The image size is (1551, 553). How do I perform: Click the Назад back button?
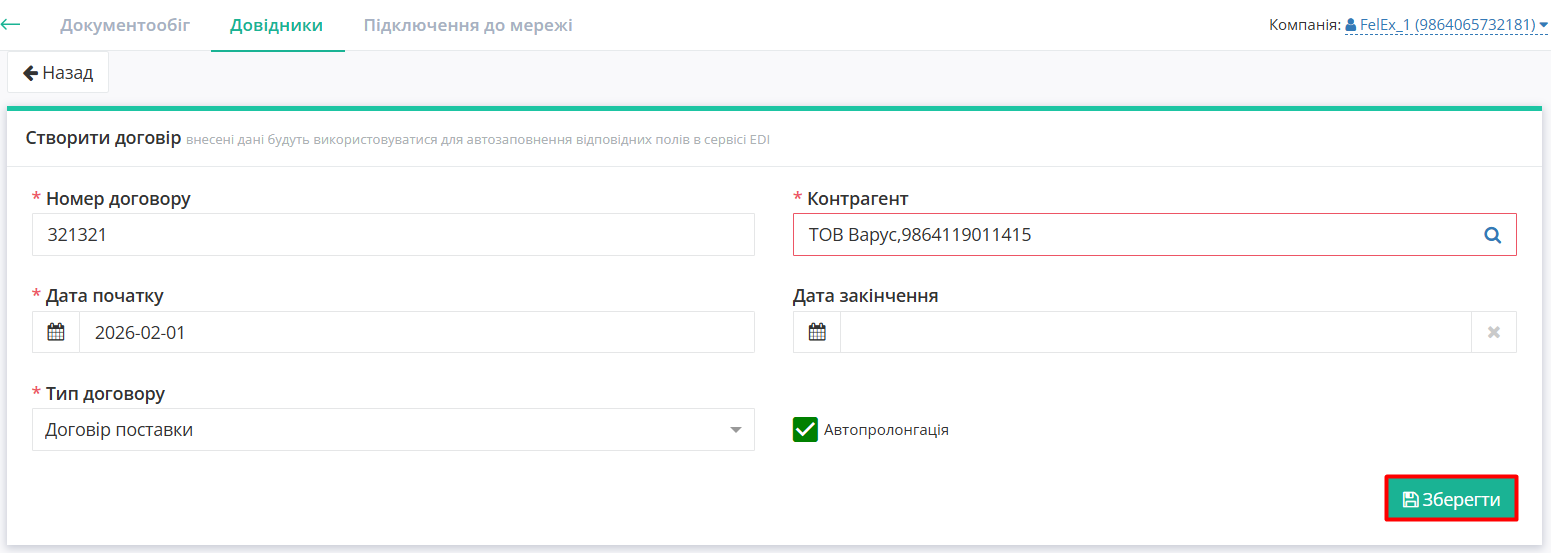(58, 72)
